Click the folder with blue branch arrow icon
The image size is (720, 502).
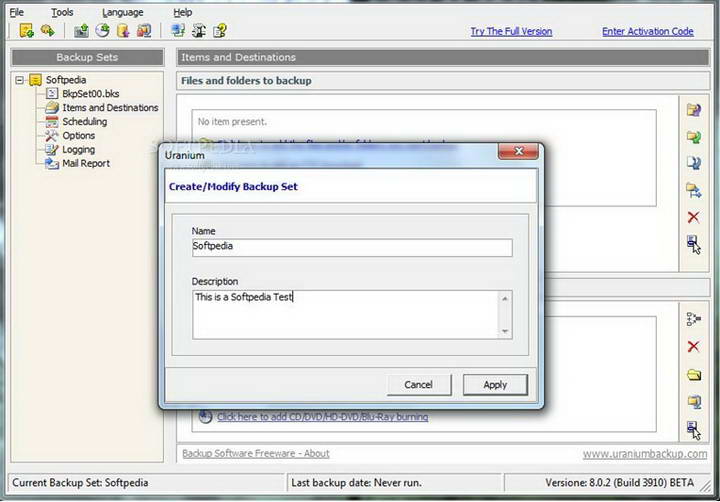[x=693, y=190]
